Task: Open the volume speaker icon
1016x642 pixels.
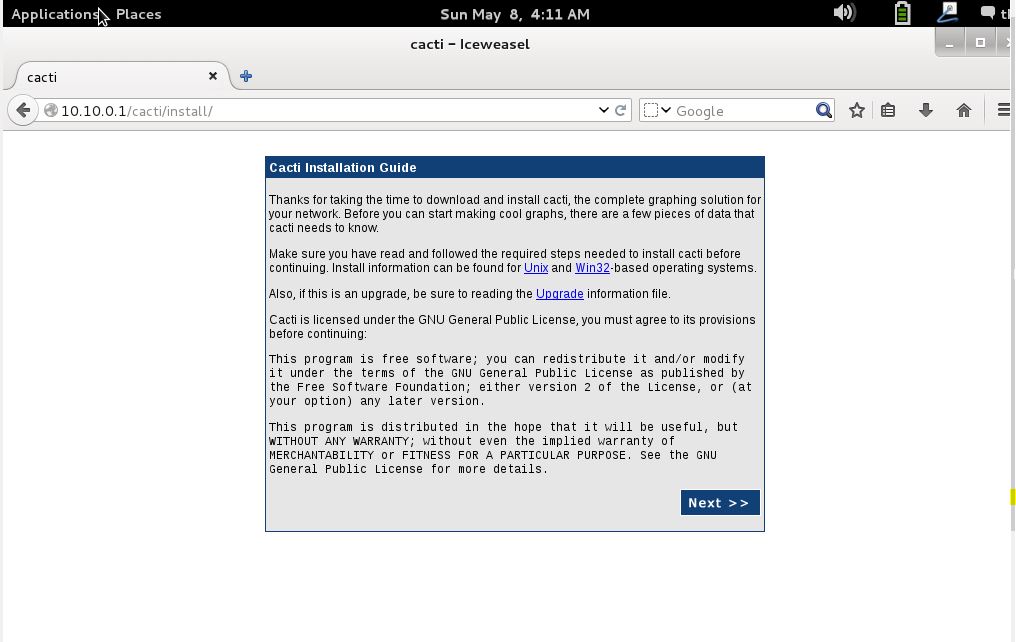Action: (844, 12)
